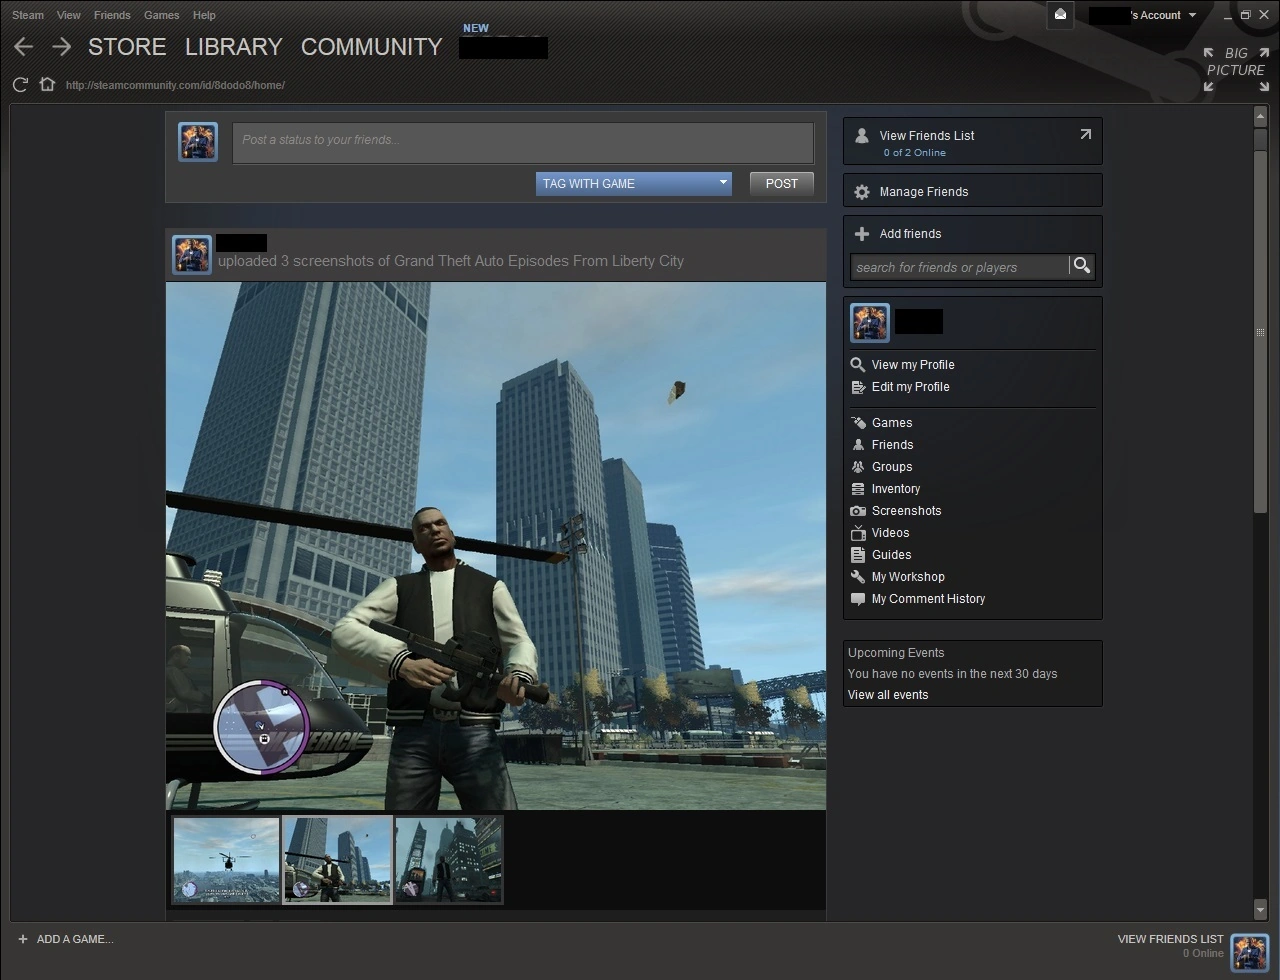Viewport: 1280px width, 980px height.
Task: Select the helicopter screenshot thumbnail
Action: [226, 860]
